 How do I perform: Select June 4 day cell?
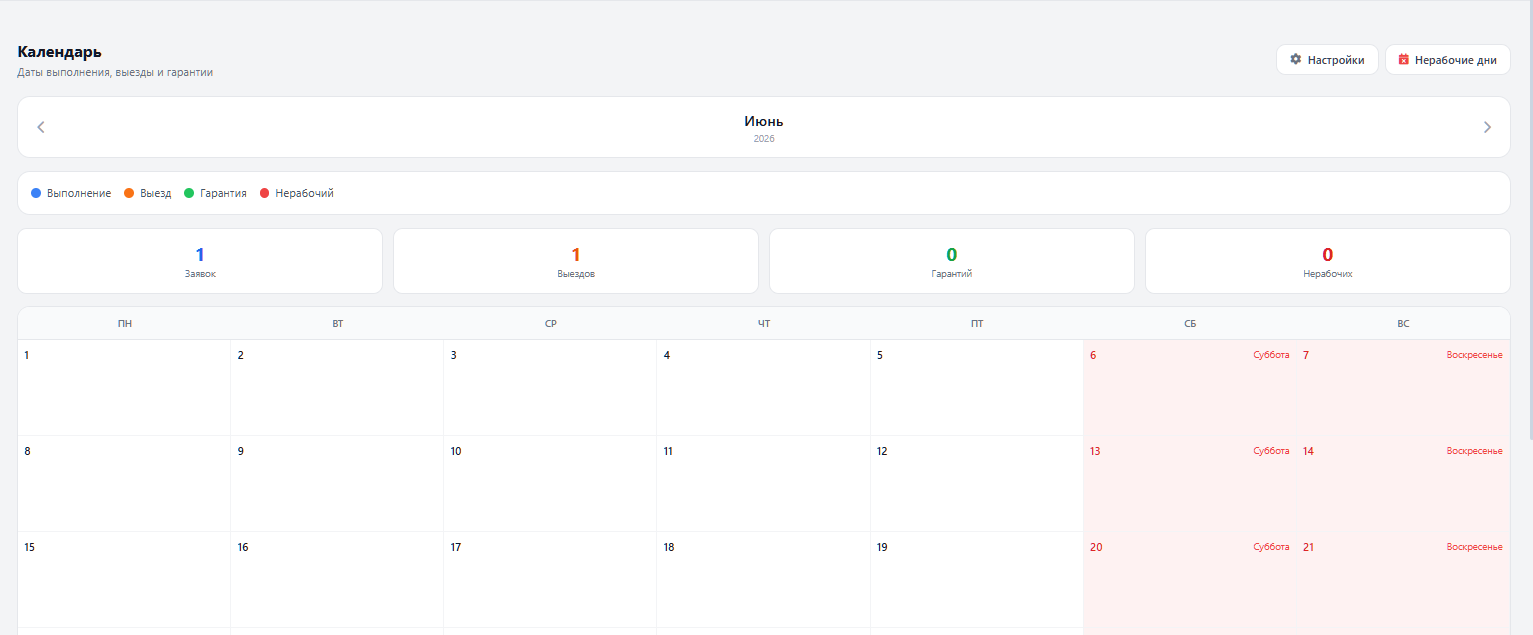764,388
